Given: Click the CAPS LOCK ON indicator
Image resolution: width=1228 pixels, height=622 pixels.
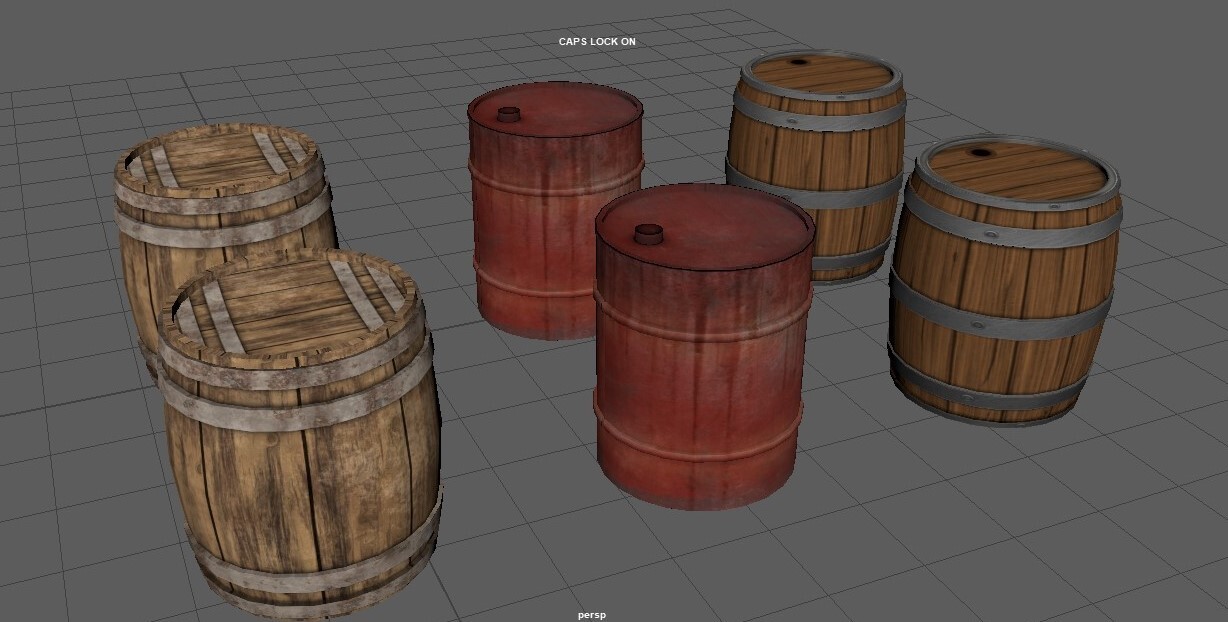Looking at the screenshot, I should [x=597, y=42].
